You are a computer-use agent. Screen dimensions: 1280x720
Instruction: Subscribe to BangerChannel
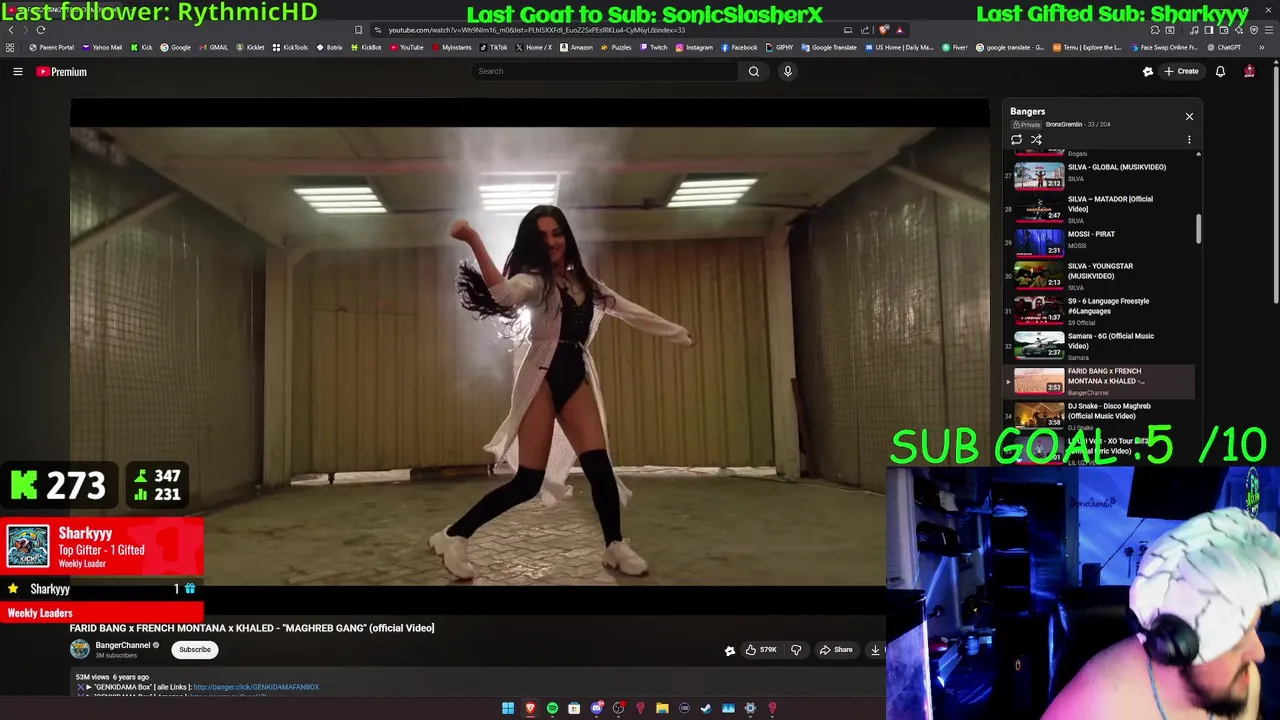click(195, 649)
